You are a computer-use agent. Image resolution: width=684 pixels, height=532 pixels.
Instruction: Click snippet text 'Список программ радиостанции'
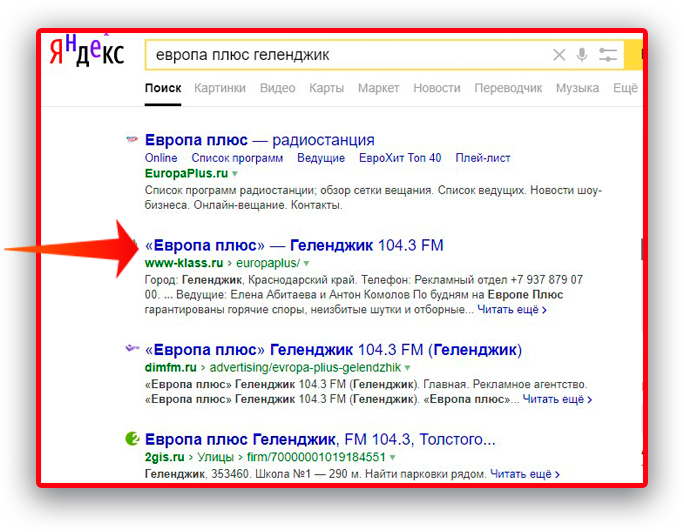231,191
